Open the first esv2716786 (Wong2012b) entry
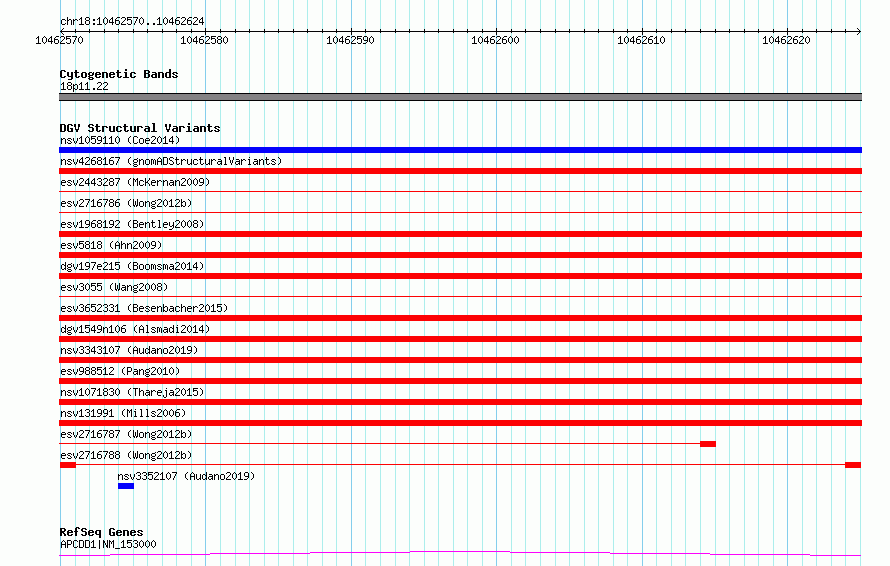This screenshot has height=566, width=890. [126, 203]
